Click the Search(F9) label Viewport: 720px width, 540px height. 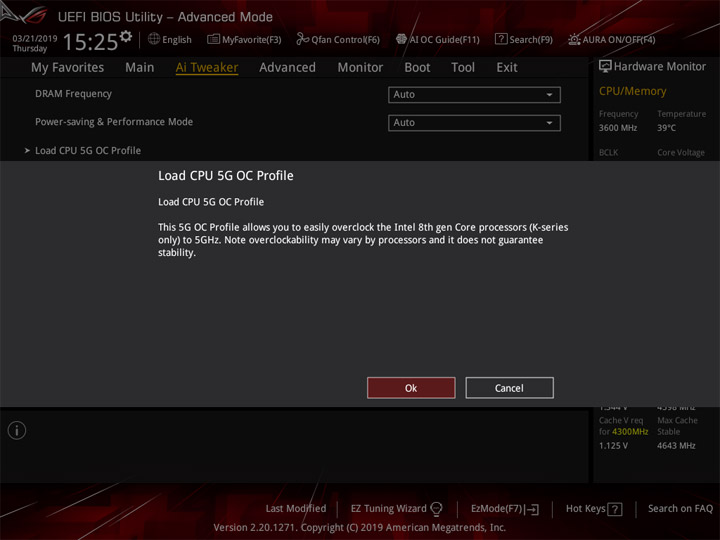point(531,40)
